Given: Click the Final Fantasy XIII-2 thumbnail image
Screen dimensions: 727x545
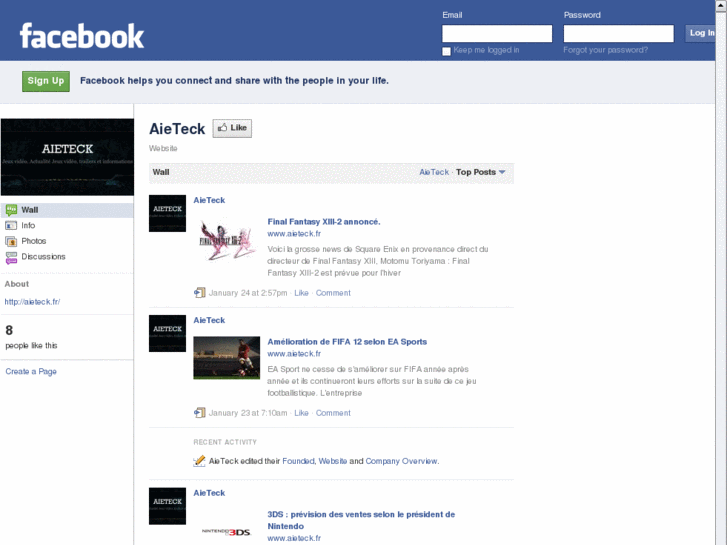Looking at the screenshot, I should coord(227,240).
